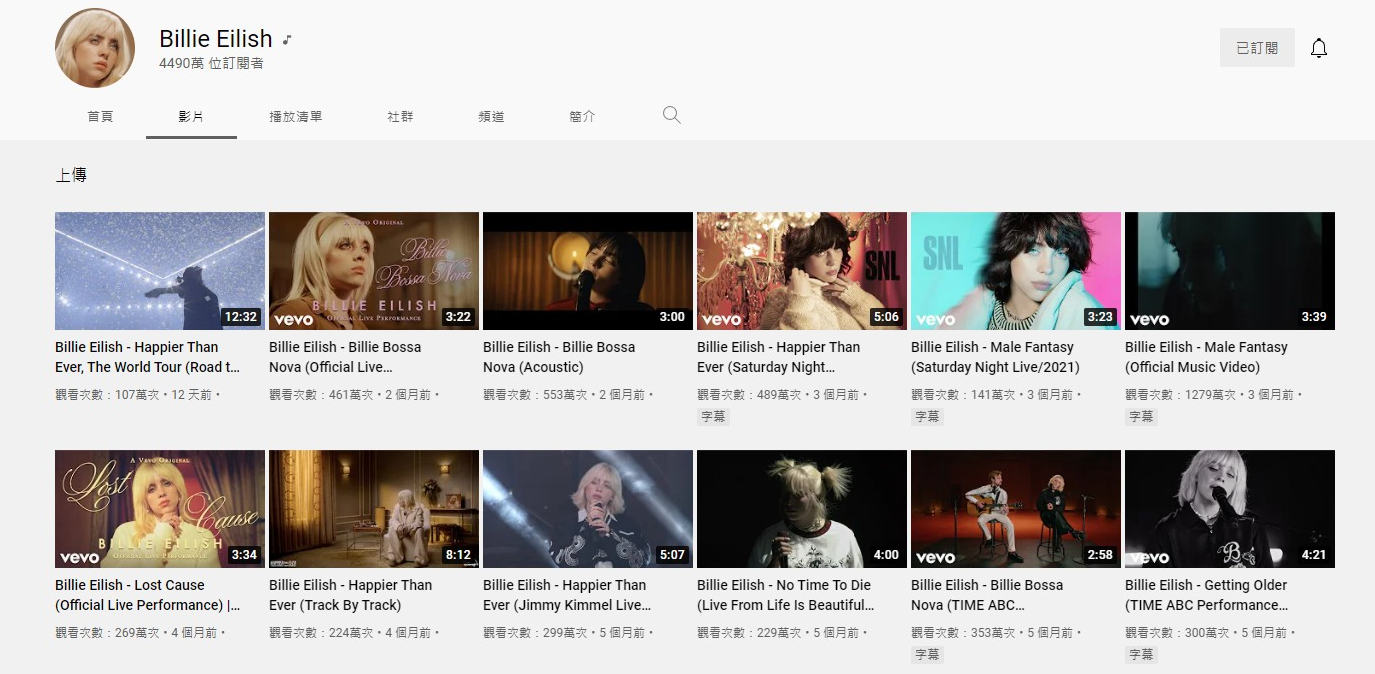
Task: Click the 4490萬 位訂閱者 subscriber count
Action: pyautogui.click(x=211, y=63)
